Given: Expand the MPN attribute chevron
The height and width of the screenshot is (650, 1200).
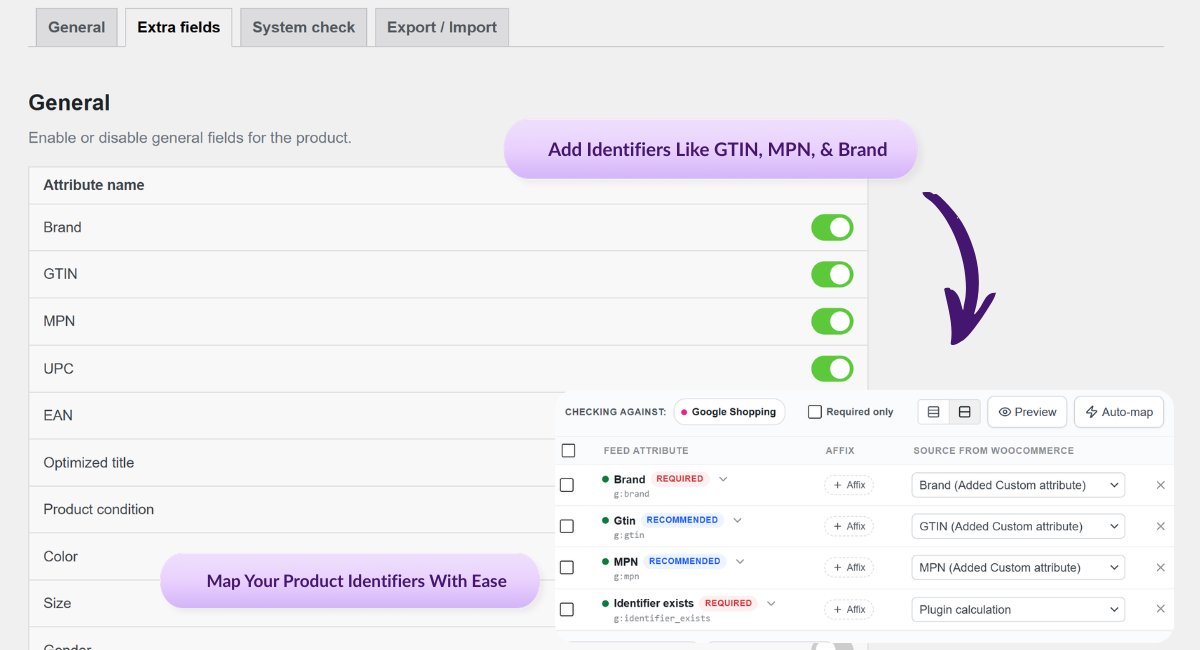Looking at the screenshot, I should [740, 561].
